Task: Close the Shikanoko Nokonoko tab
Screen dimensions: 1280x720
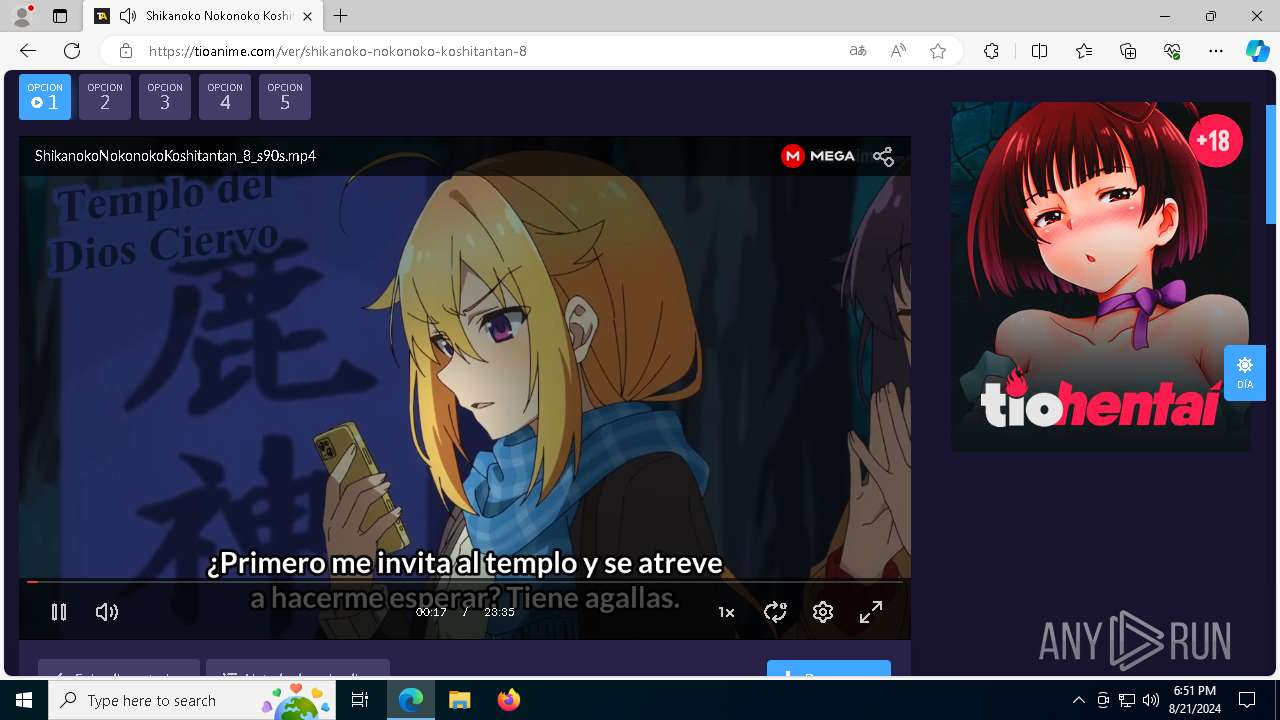Action: [x=307, y=16]
